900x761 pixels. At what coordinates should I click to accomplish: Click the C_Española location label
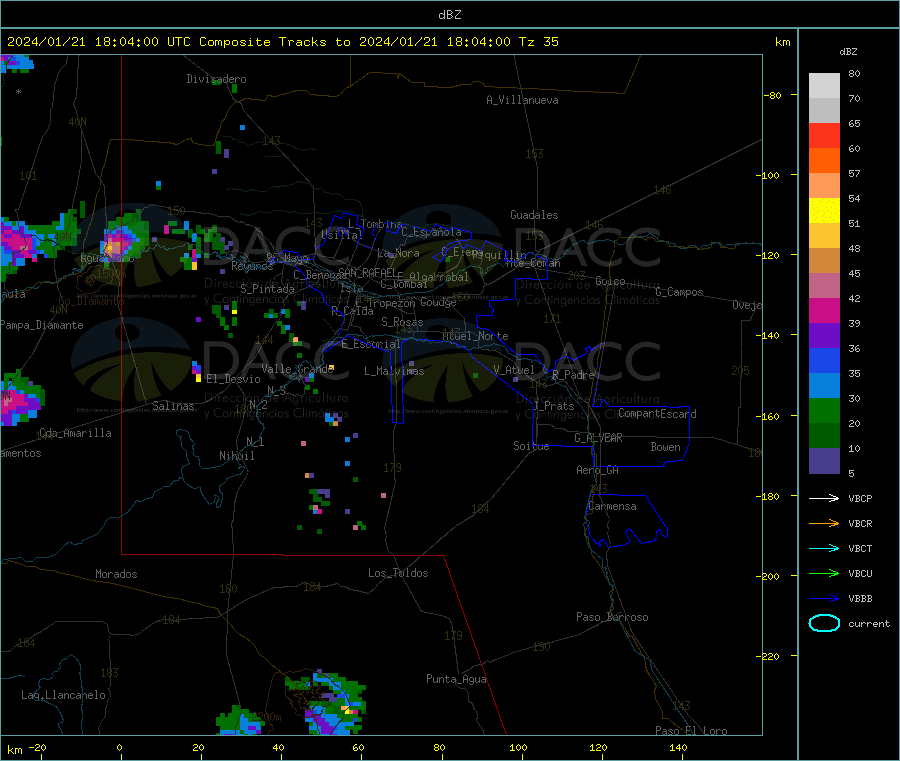pyautogui.click(x=431, y=232)
